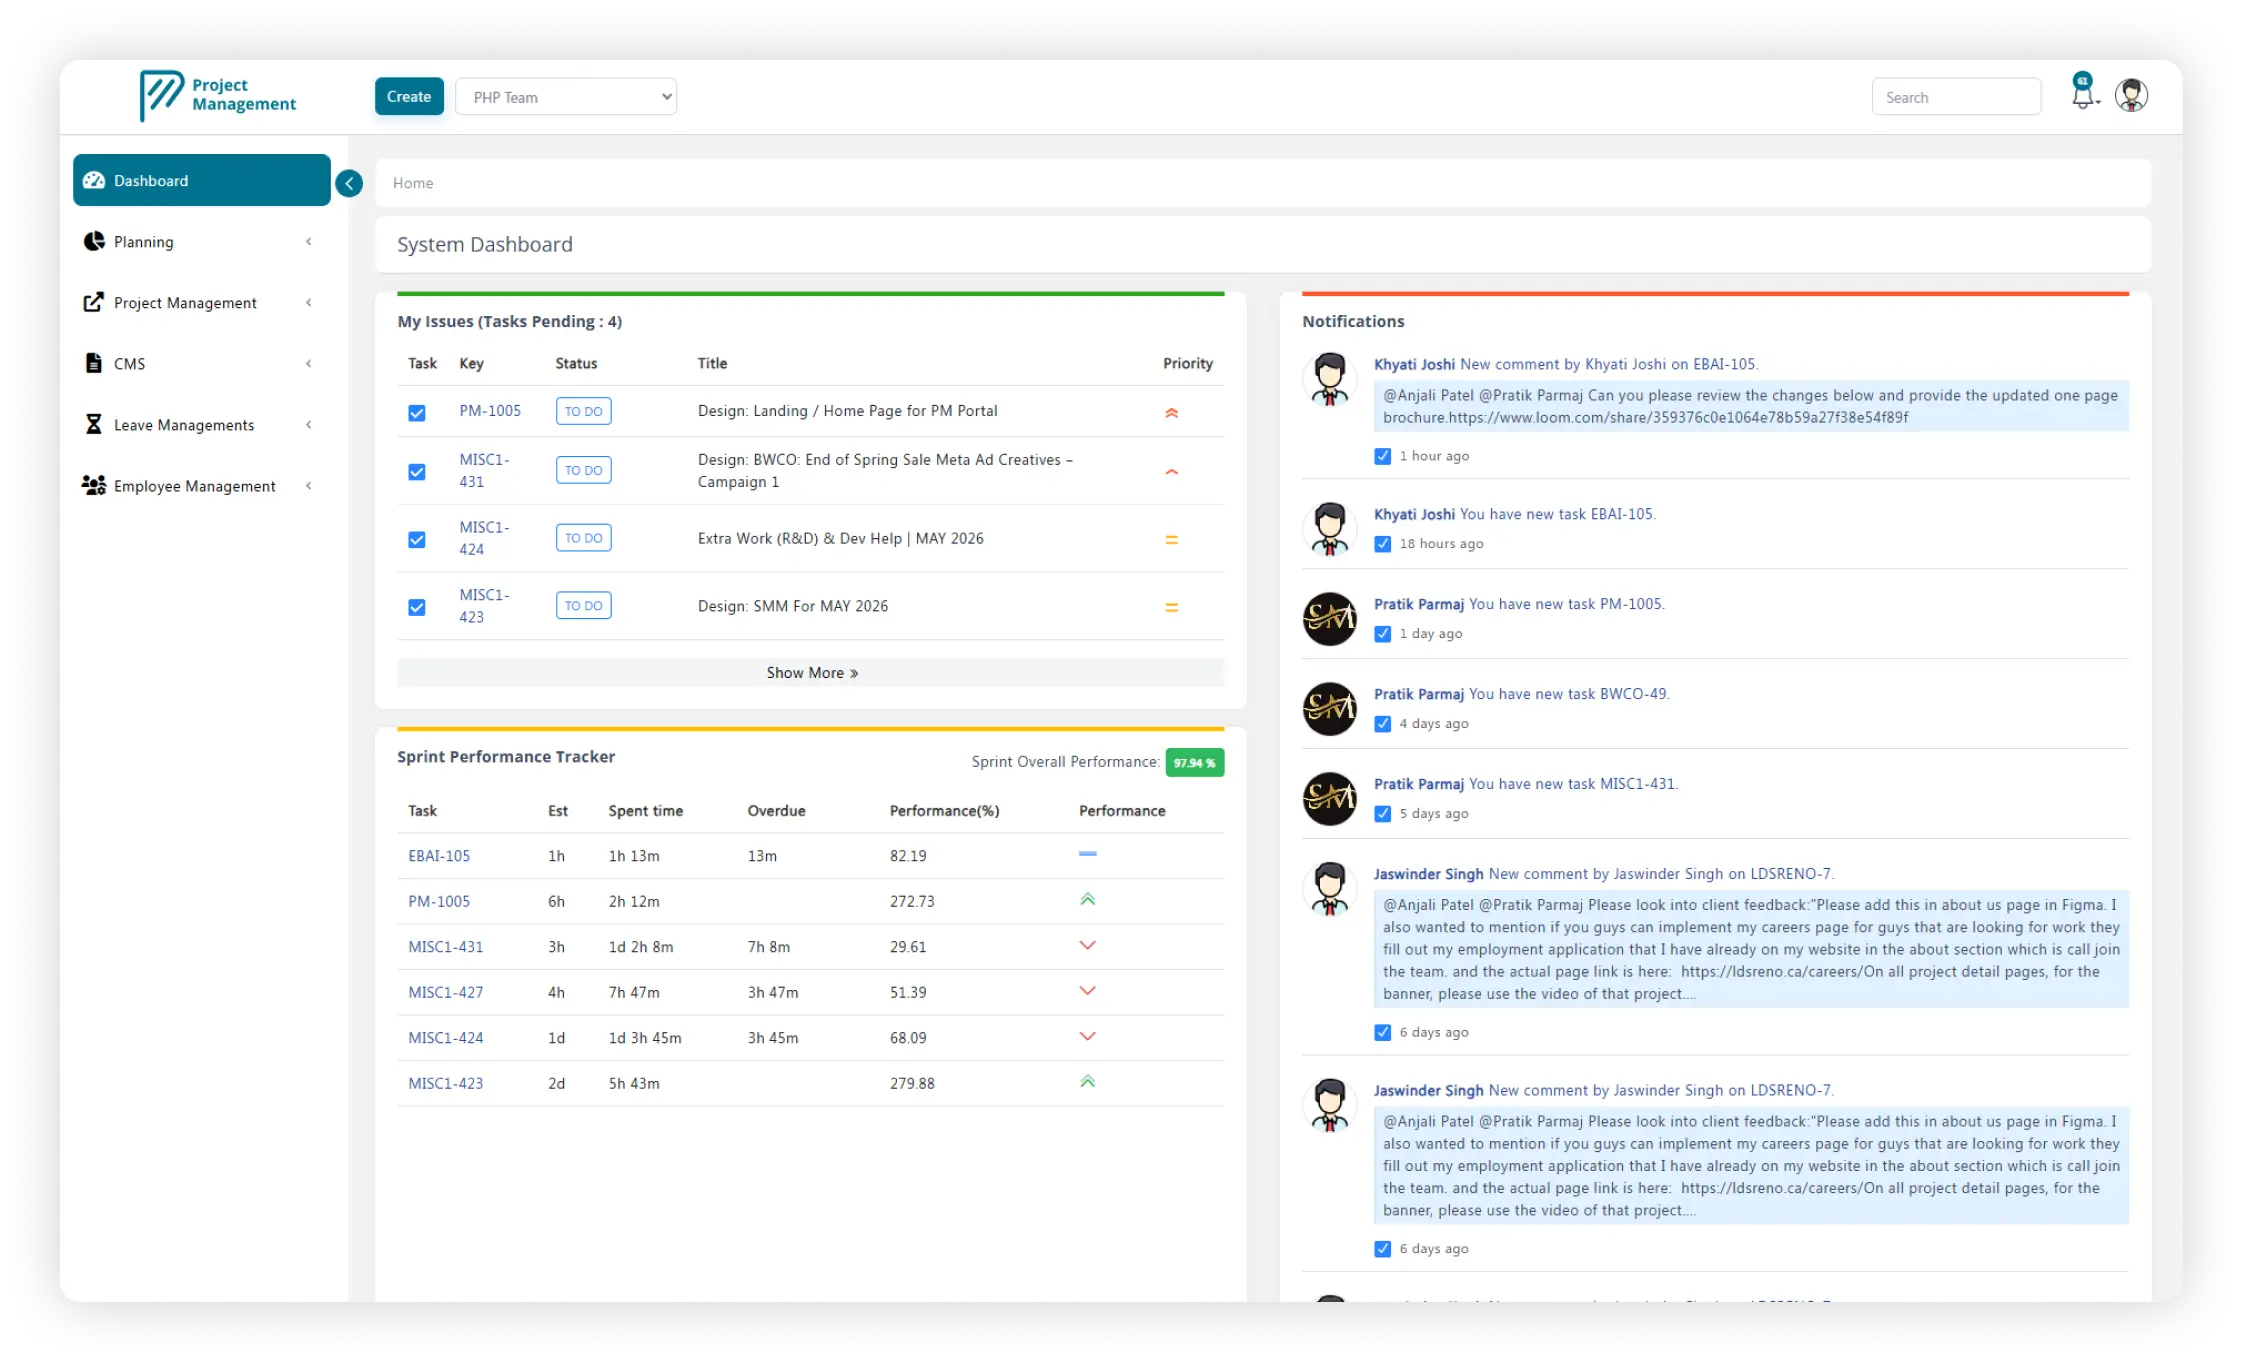The height and width of the screenshot is (1362, 2243).
Task: Click the Leave Managements hourglass icon
Action: 93,424
